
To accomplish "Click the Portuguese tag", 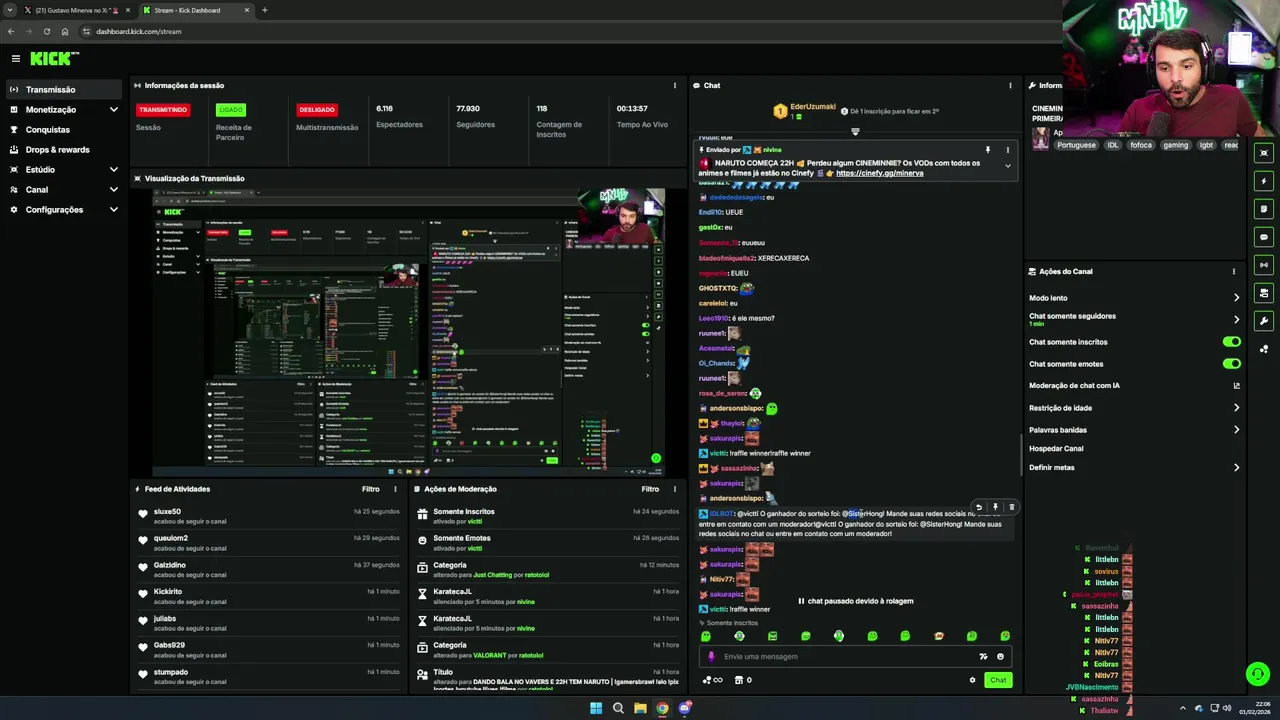I will coord(1076,145).
